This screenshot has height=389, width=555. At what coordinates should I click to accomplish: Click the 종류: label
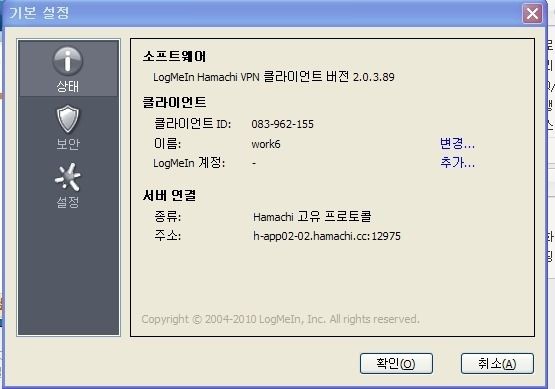pyautogui.click(x=167, y=216)
